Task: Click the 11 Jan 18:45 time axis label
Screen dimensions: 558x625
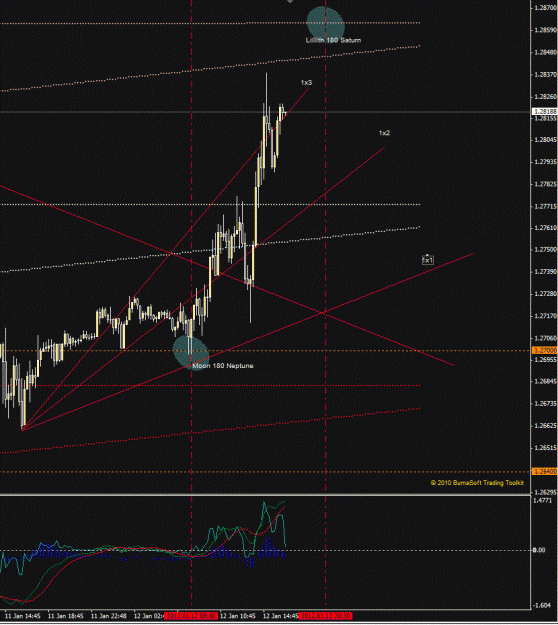Action: pyautogui.click(x=66, y=616)
